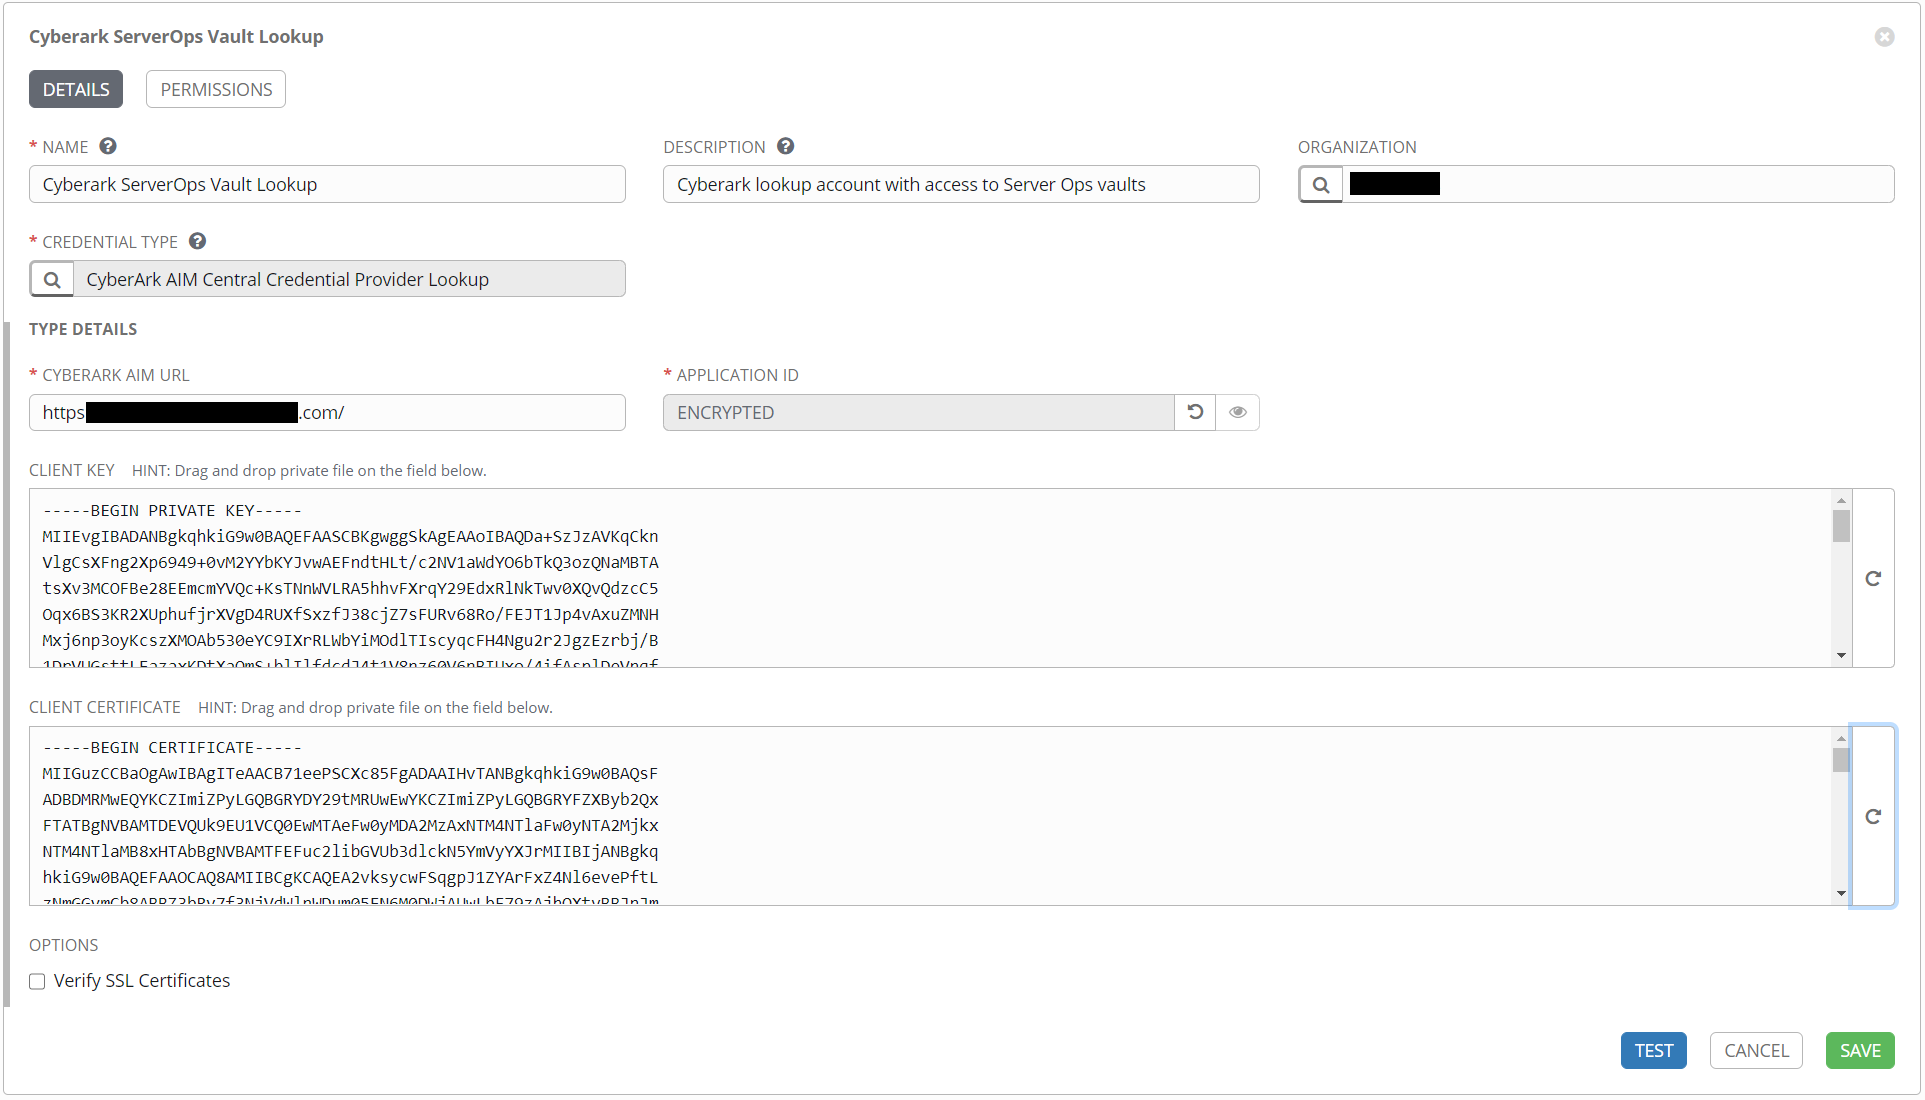Click the Credential Type lookup search icon
Screen dimensions: 1925x1100
(x=52, y=279)
